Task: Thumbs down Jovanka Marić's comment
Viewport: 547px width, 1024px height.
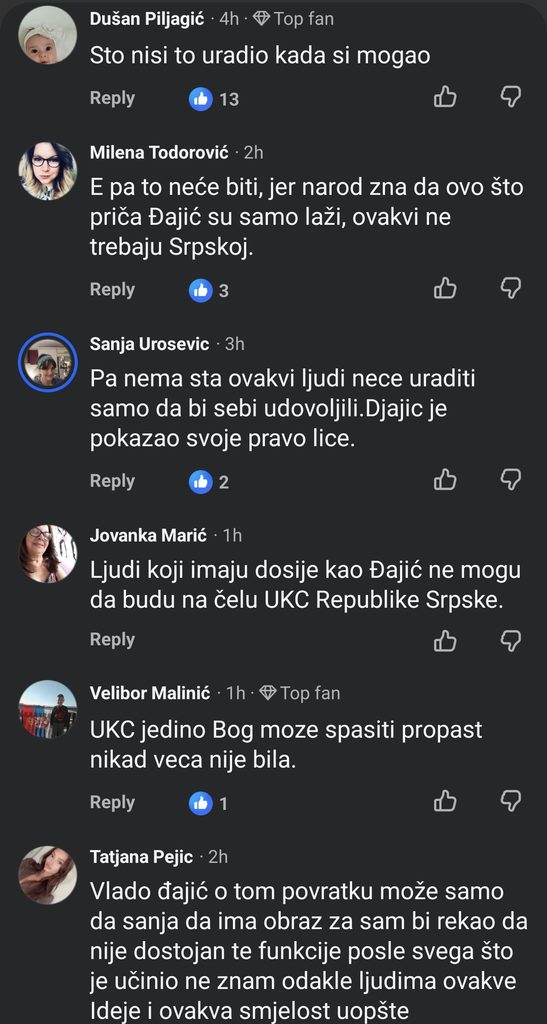Action: [x=510, y=641]
